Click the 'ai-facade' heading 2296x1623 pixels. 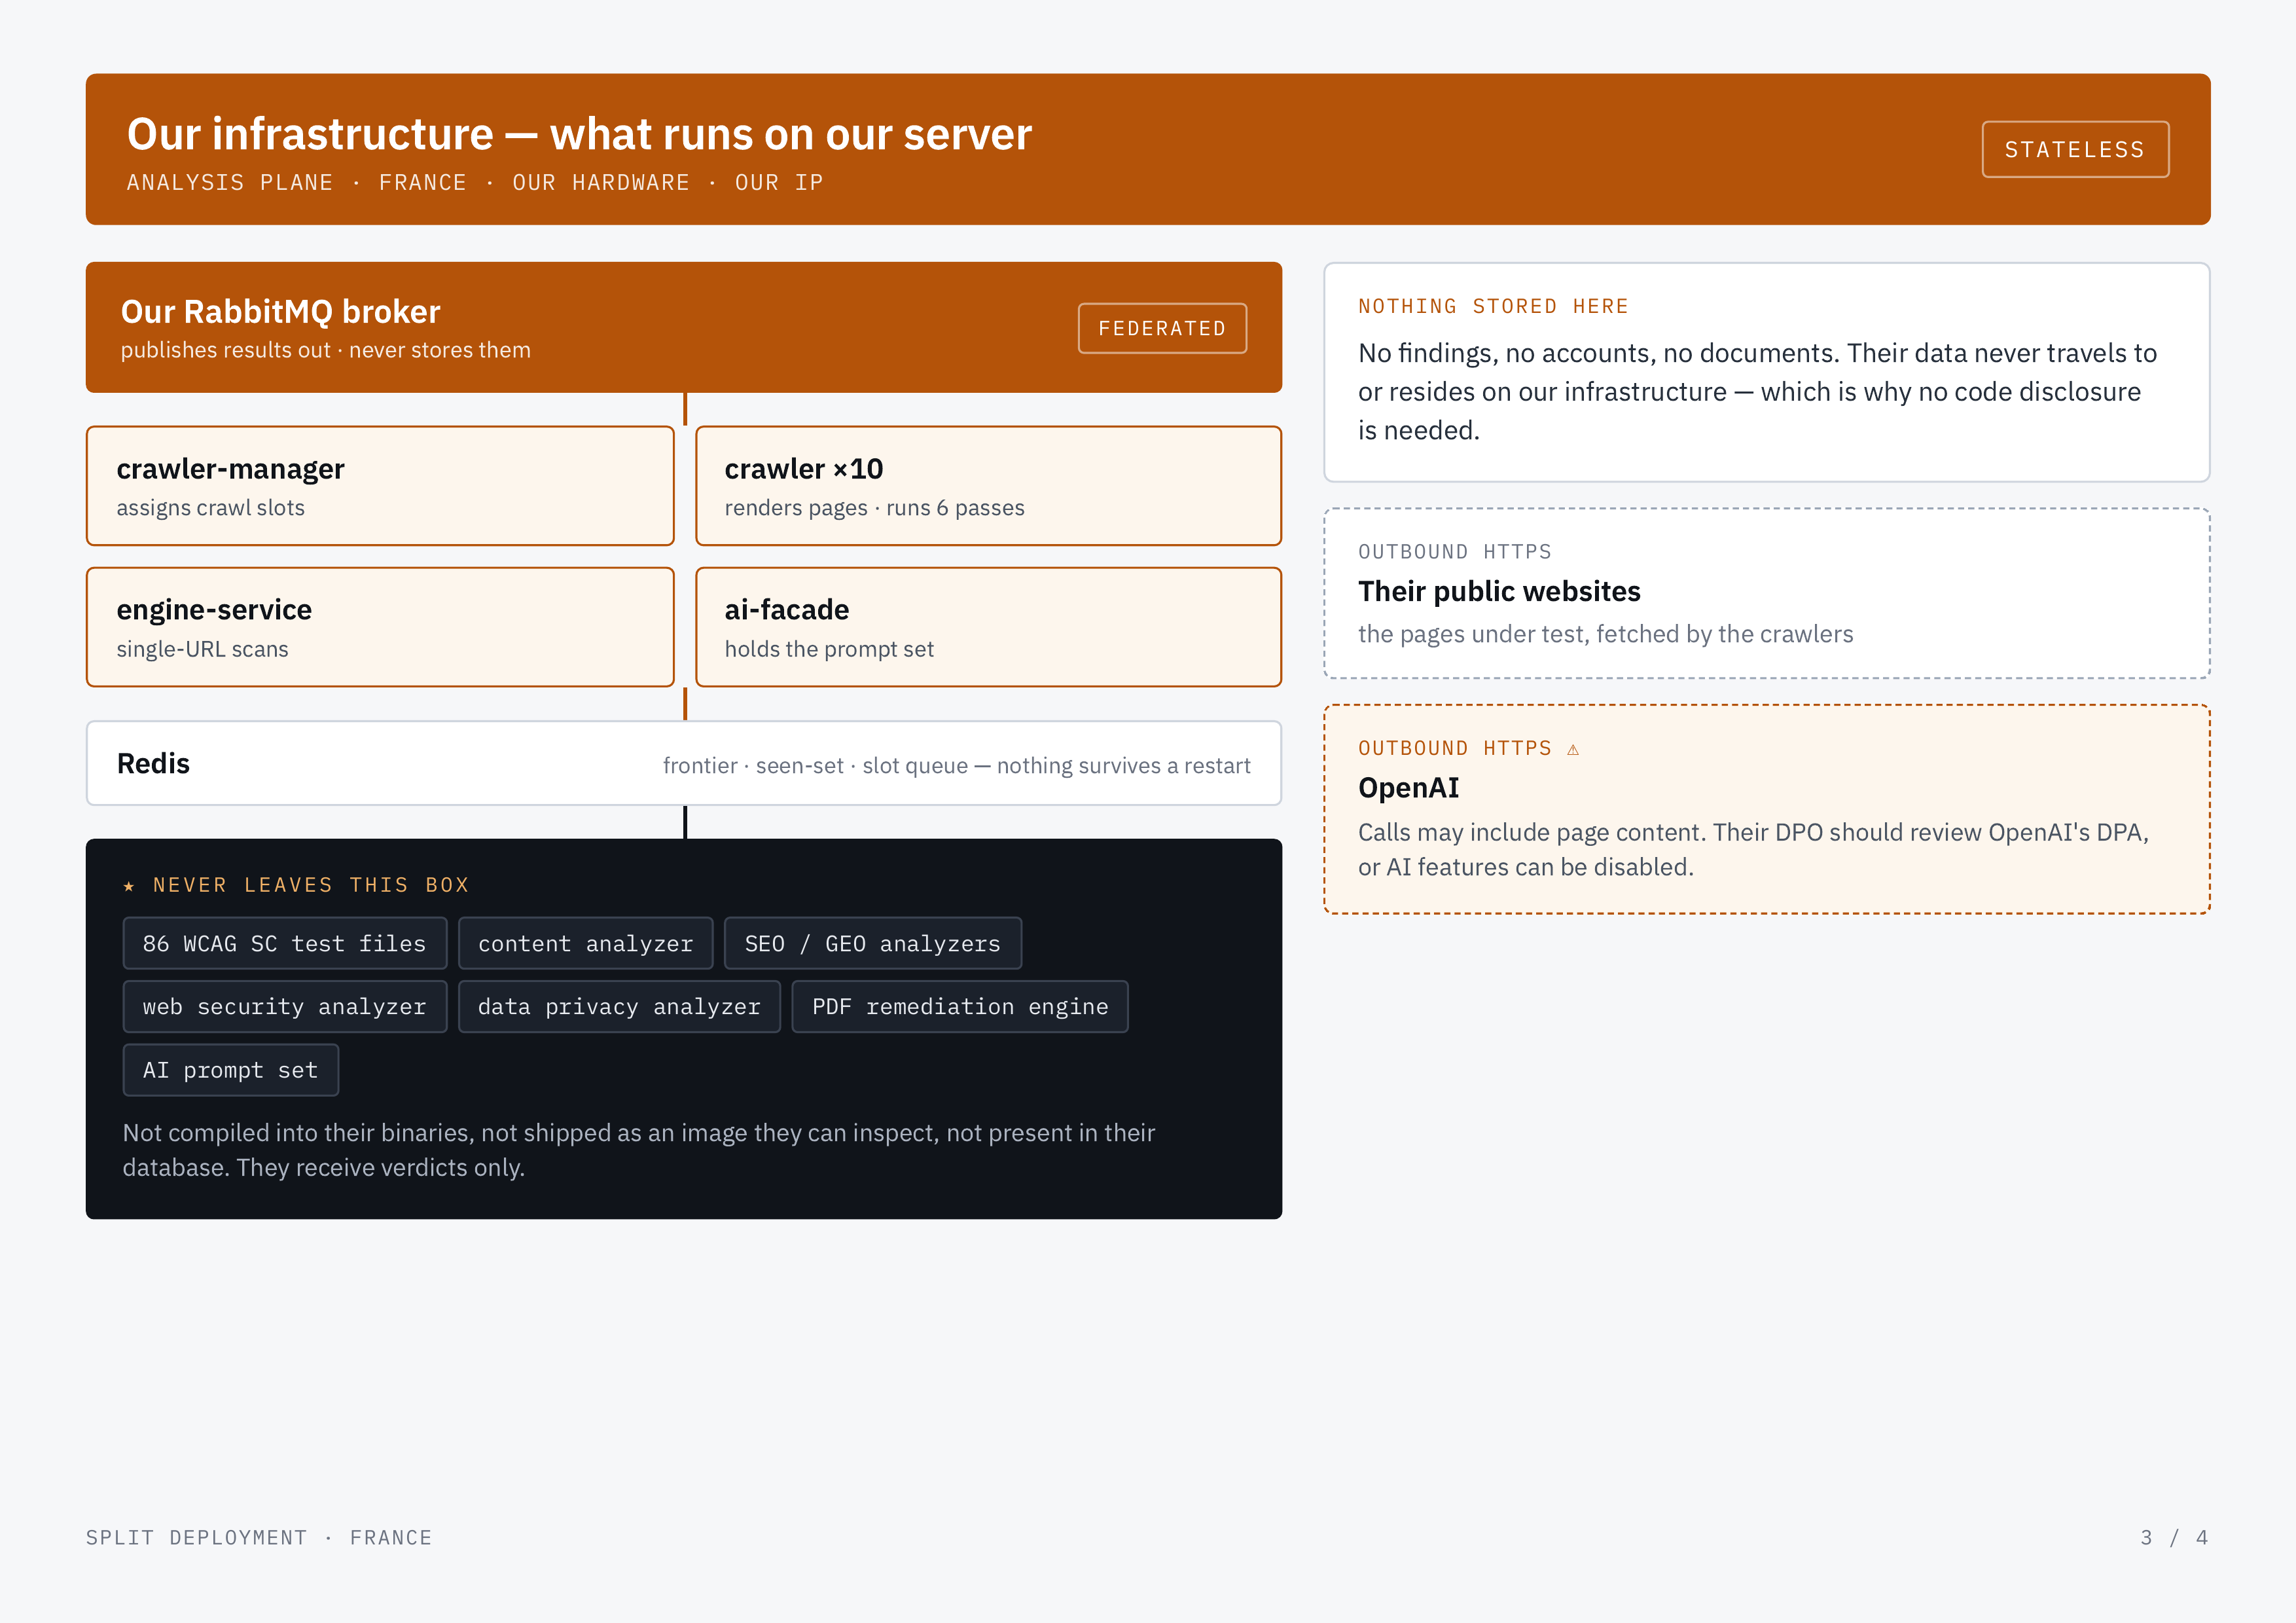[787, 610]
